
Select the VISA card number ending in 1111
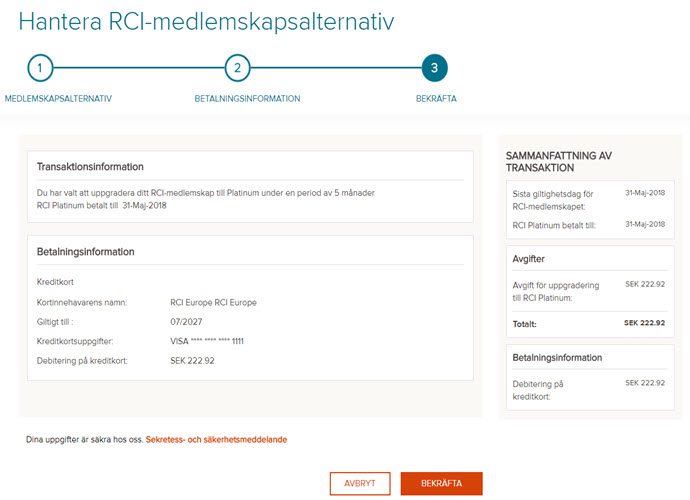click(207, 341)
